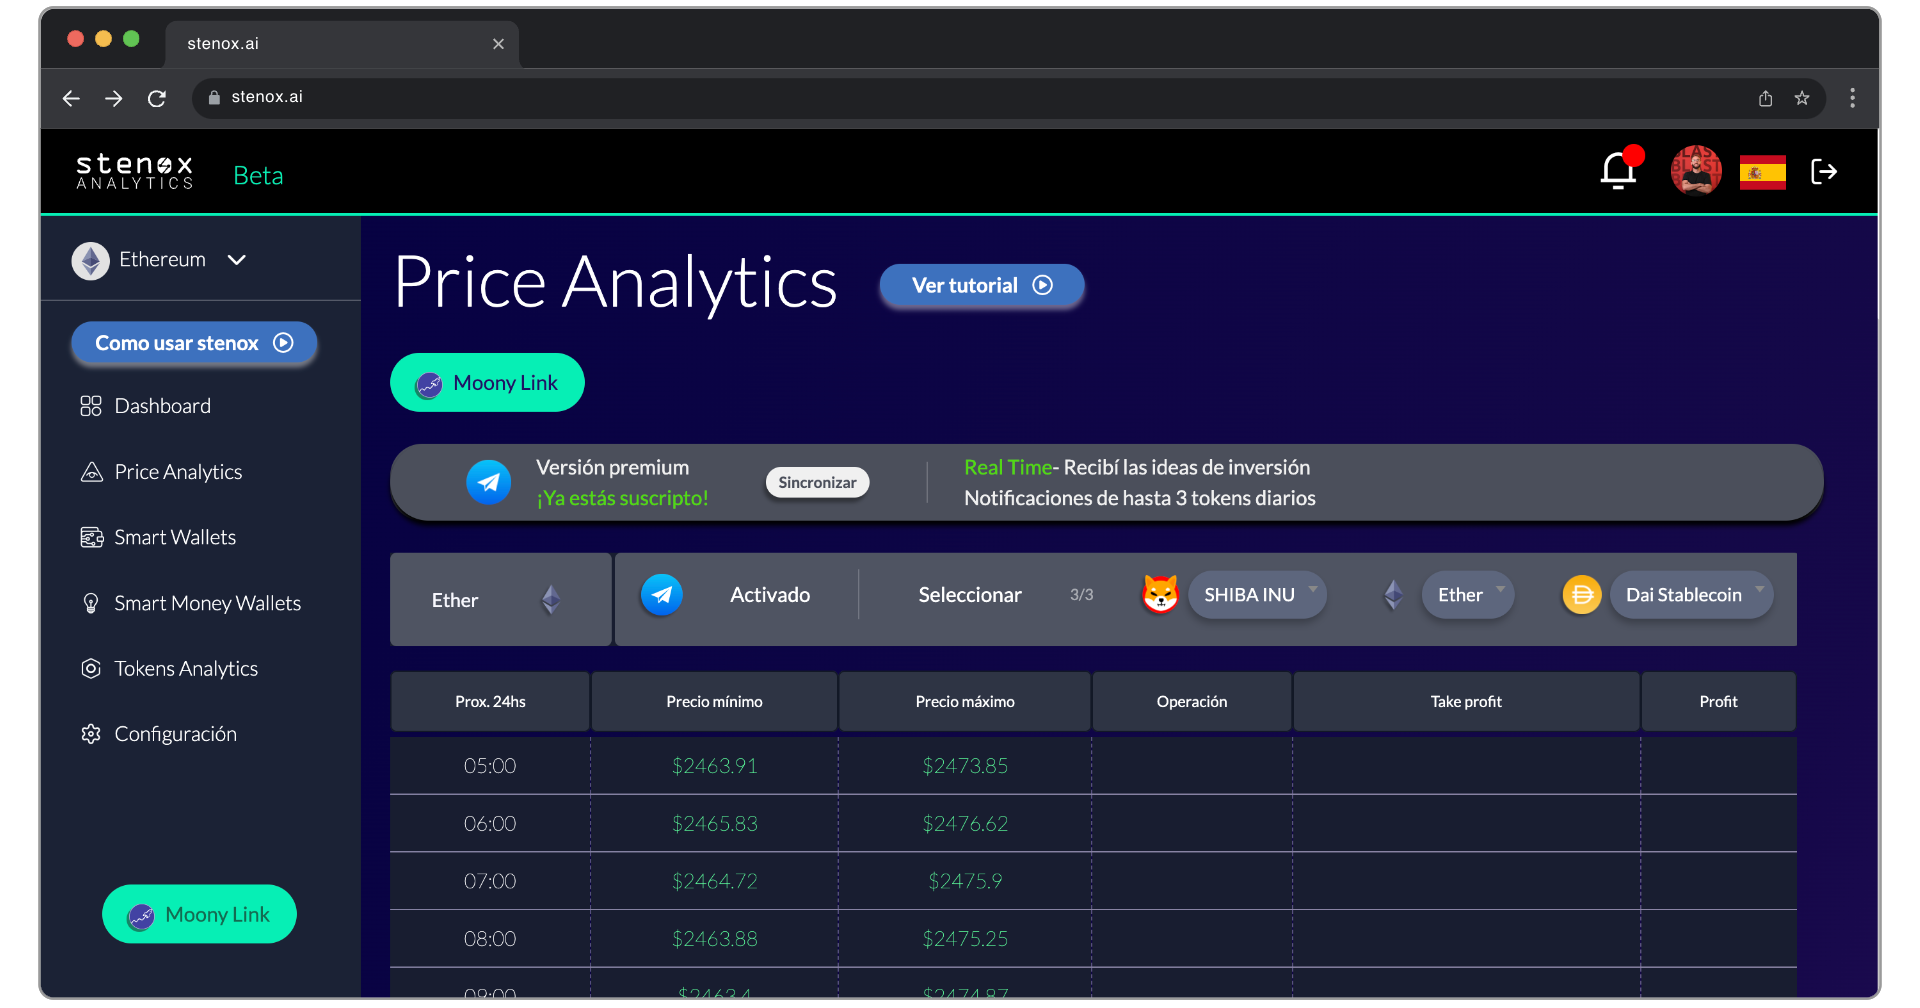Switch to Price Analytics section
Screen dimensions: 1920x1008
pyautogui.click(x=177, y=471)
